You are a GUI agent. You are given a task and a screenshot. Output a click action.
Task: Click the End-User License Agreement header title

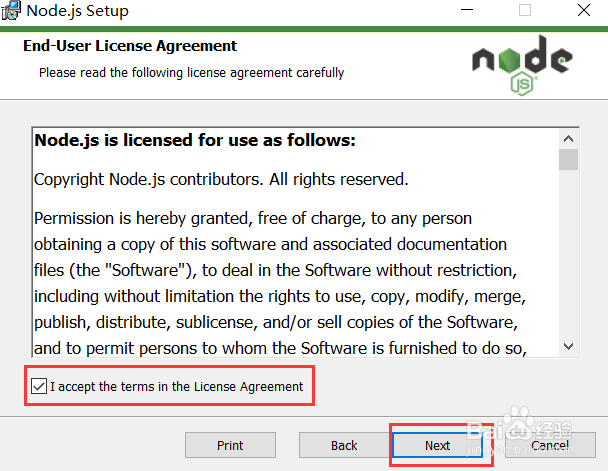tap(130, 46)
